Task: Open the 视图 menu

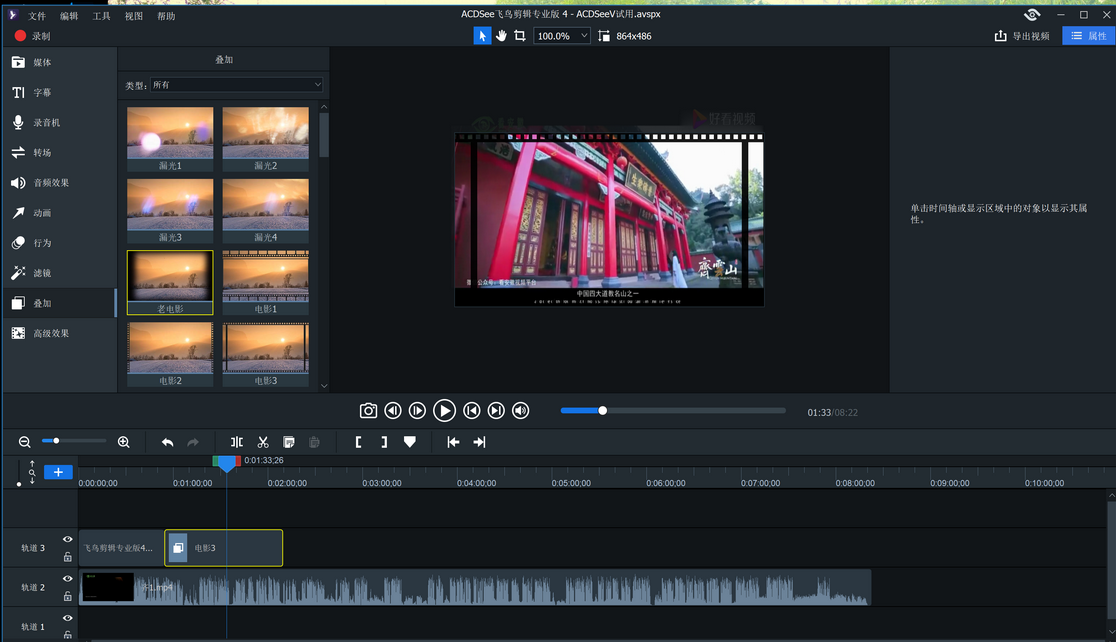Action: [x=134, y=16]
